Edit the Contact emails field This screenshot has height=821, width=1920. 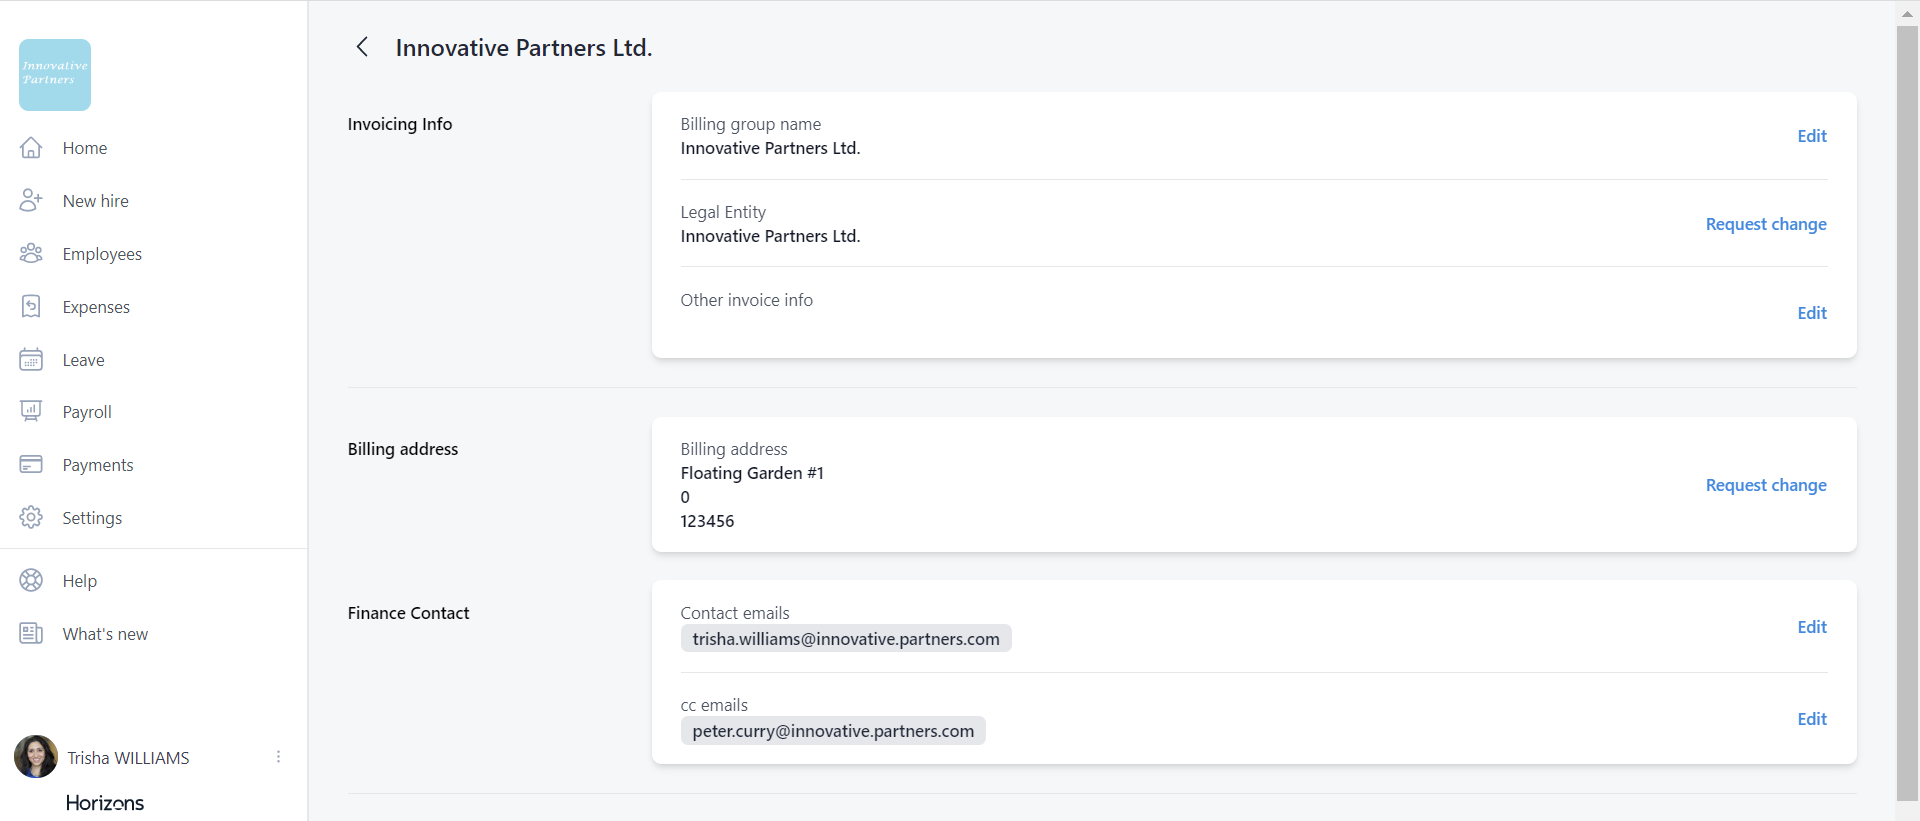click(1811, 627)
